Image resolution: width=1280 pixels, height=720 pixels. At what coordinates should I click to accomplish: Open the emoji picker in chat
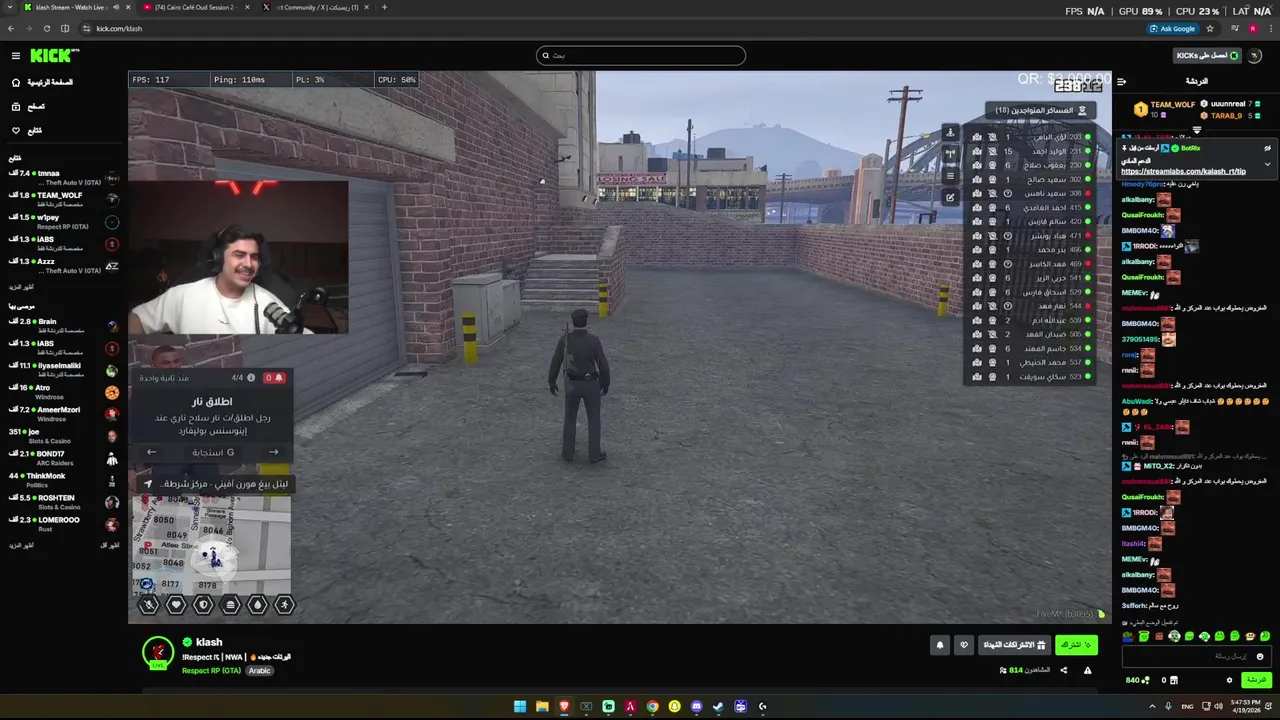[1260, 656]
